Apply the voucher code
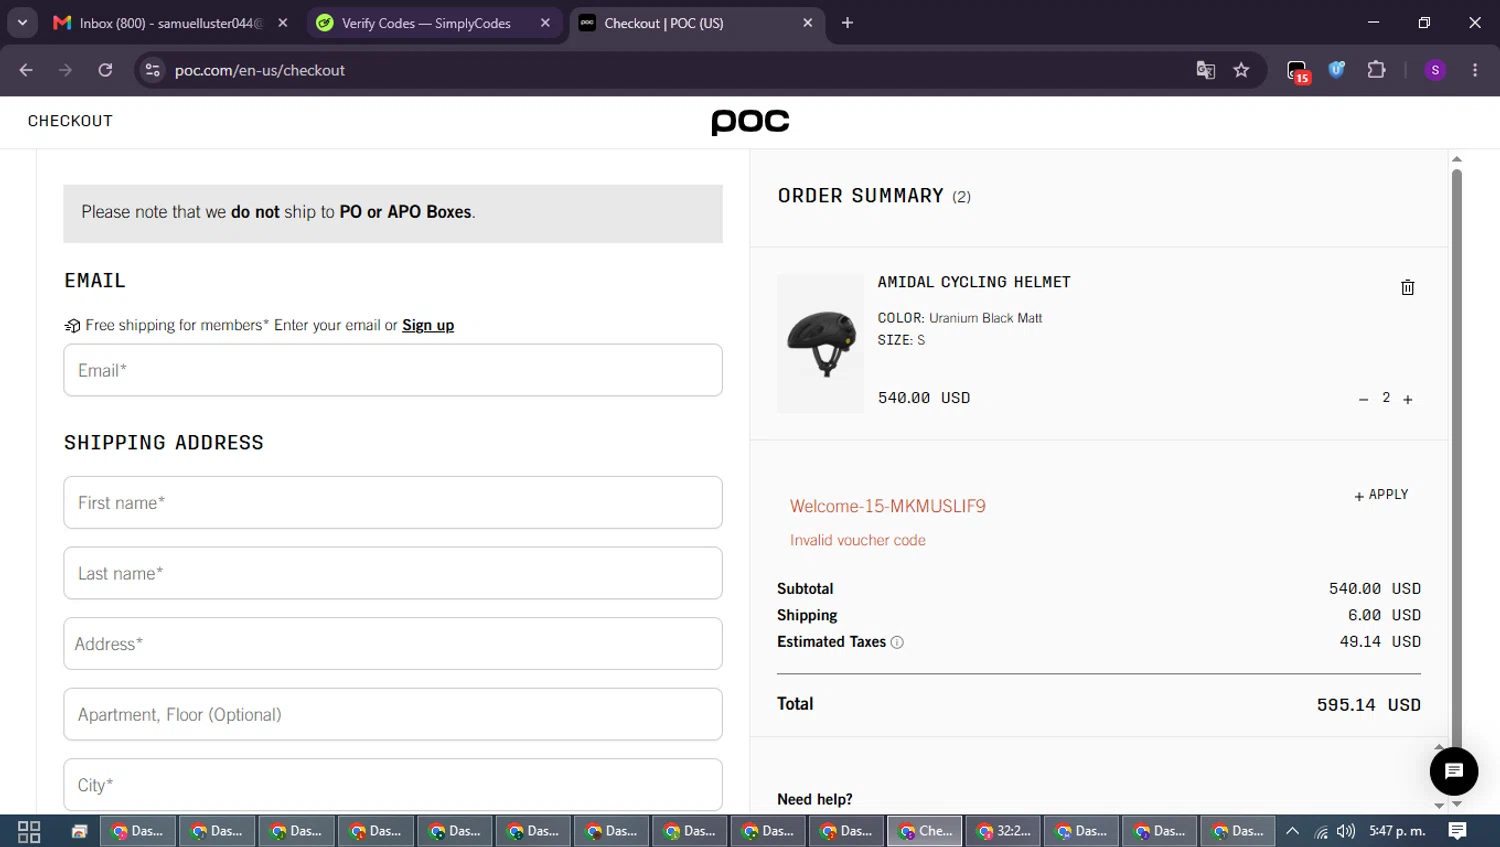The height and width of the screenshot is (847, 1500). pyautogui.click(x=1381, y=495)
